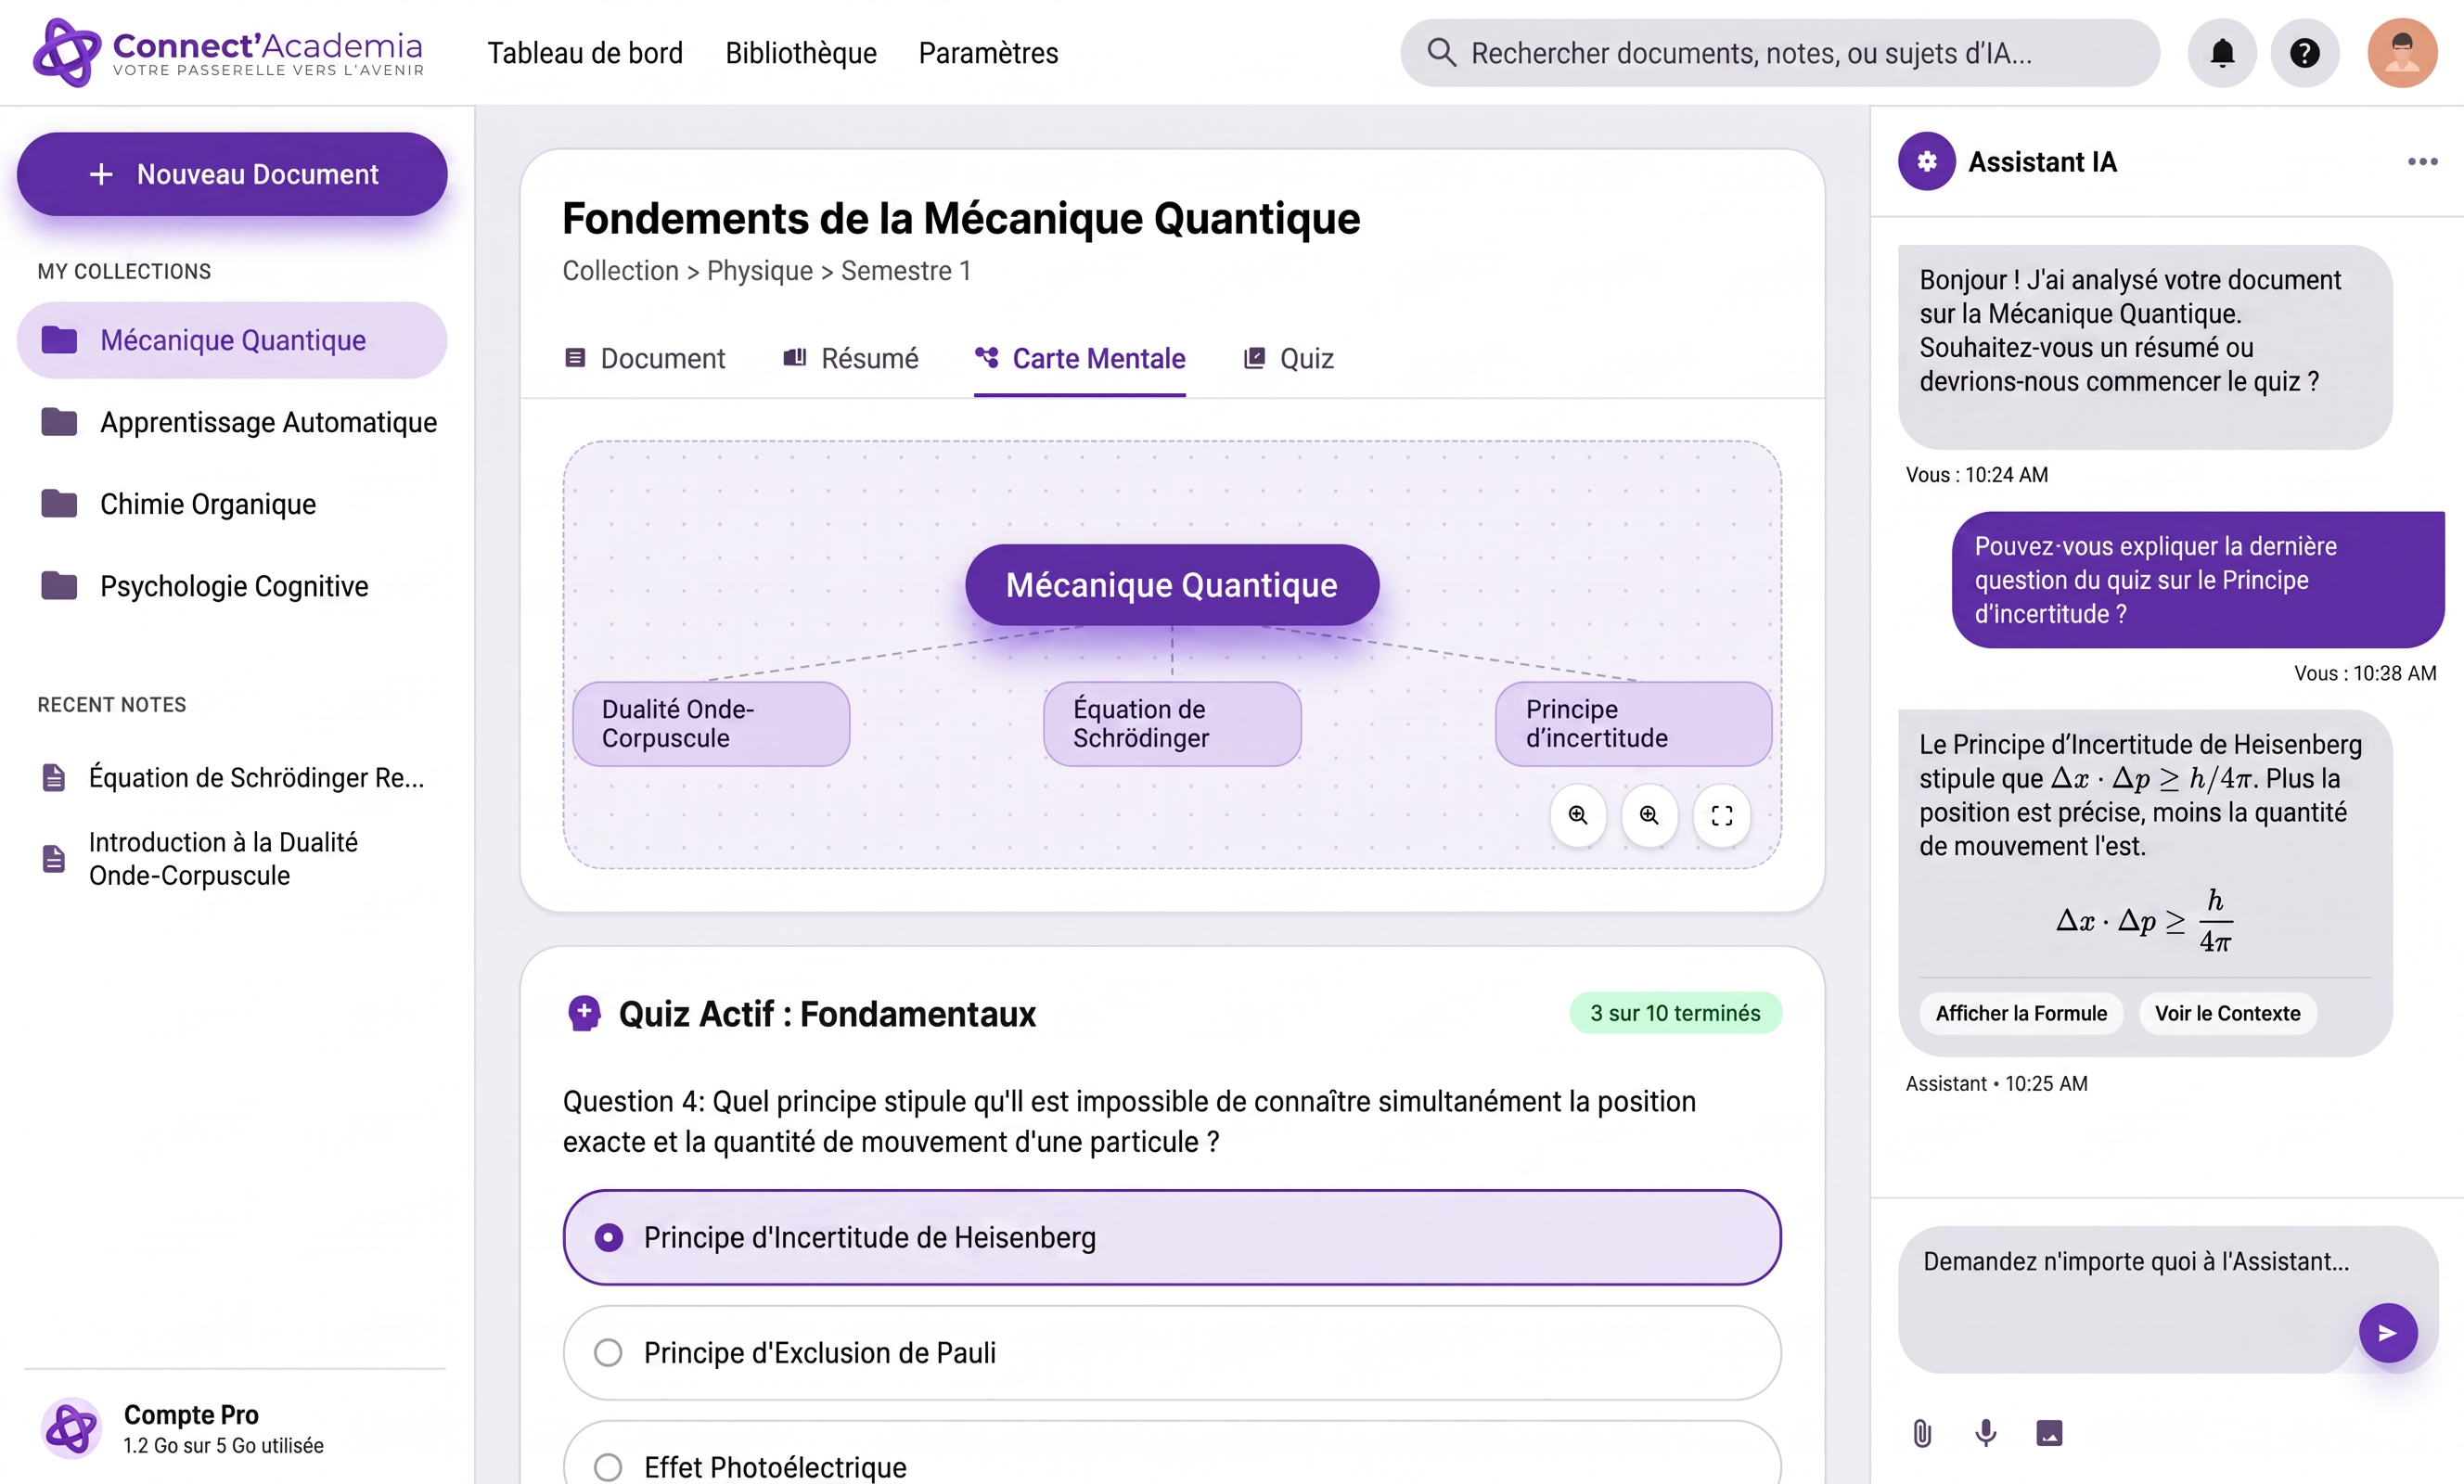Go to Tableau de bord
The width and height of the screenshot is (2464, 1484).
pyautogui.click(x=585, y=53)
